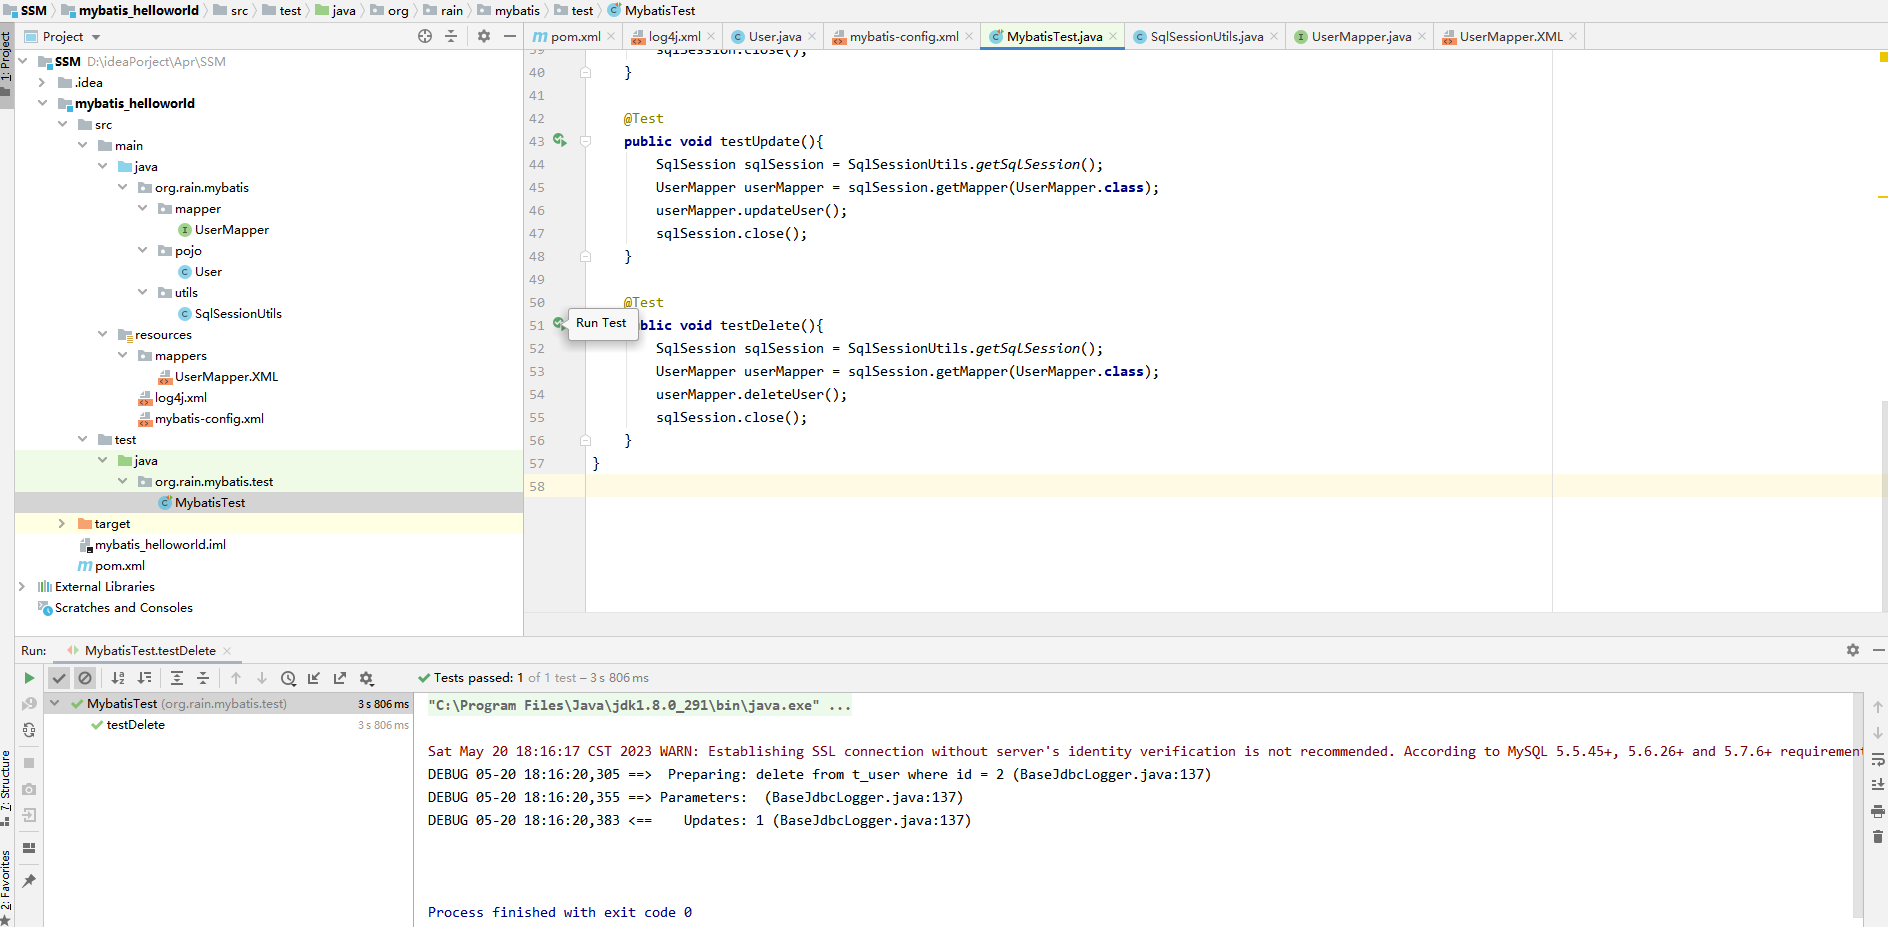Toggle Show Ignored tests in the Run toolbar
Screen dimensions: 1888x927
tap(85, 678)
